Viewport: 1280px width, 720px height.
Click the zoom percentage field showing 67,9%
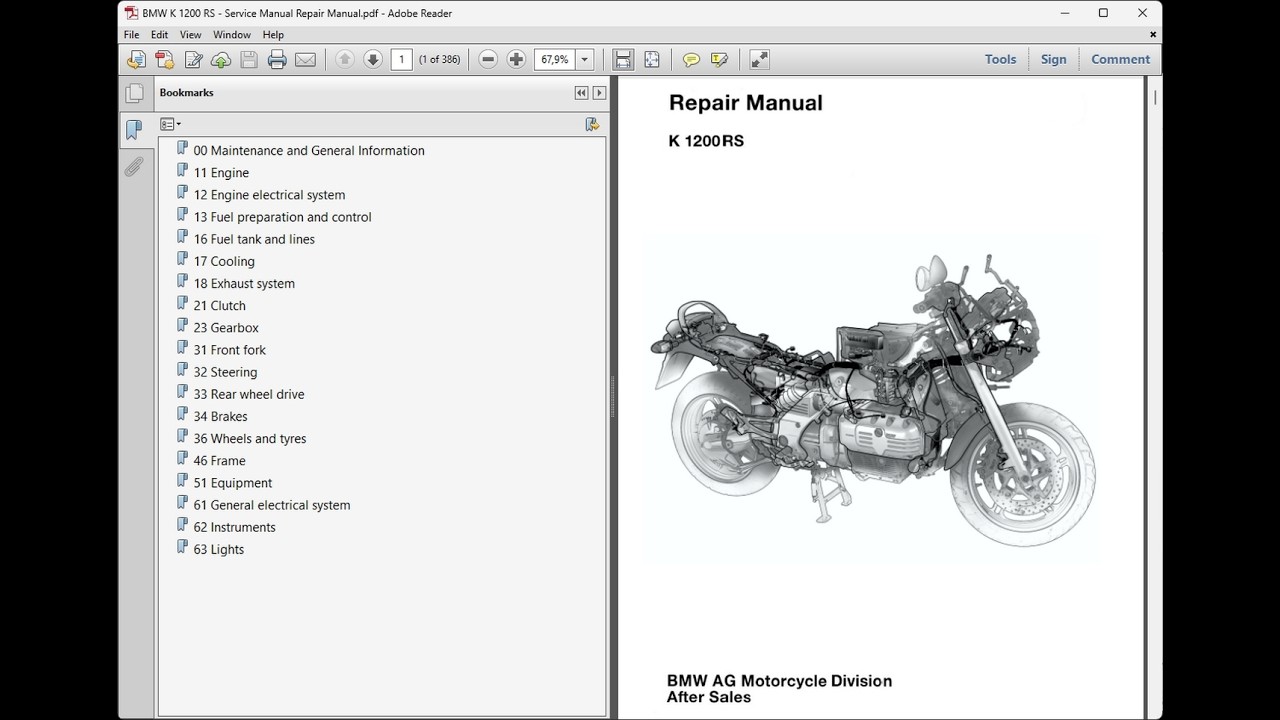555,60
